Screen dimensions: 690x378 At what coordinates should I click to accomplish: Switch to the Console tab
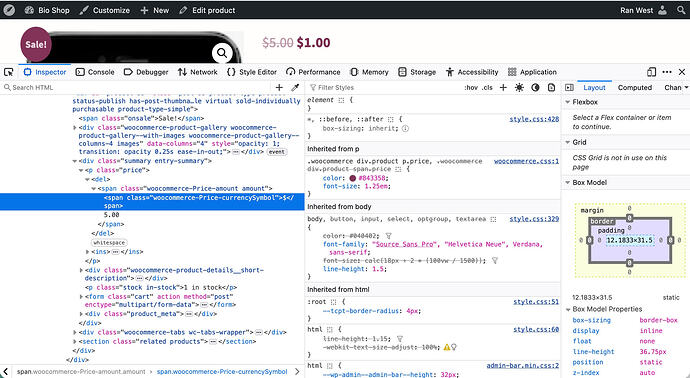[x=95, y=72]
